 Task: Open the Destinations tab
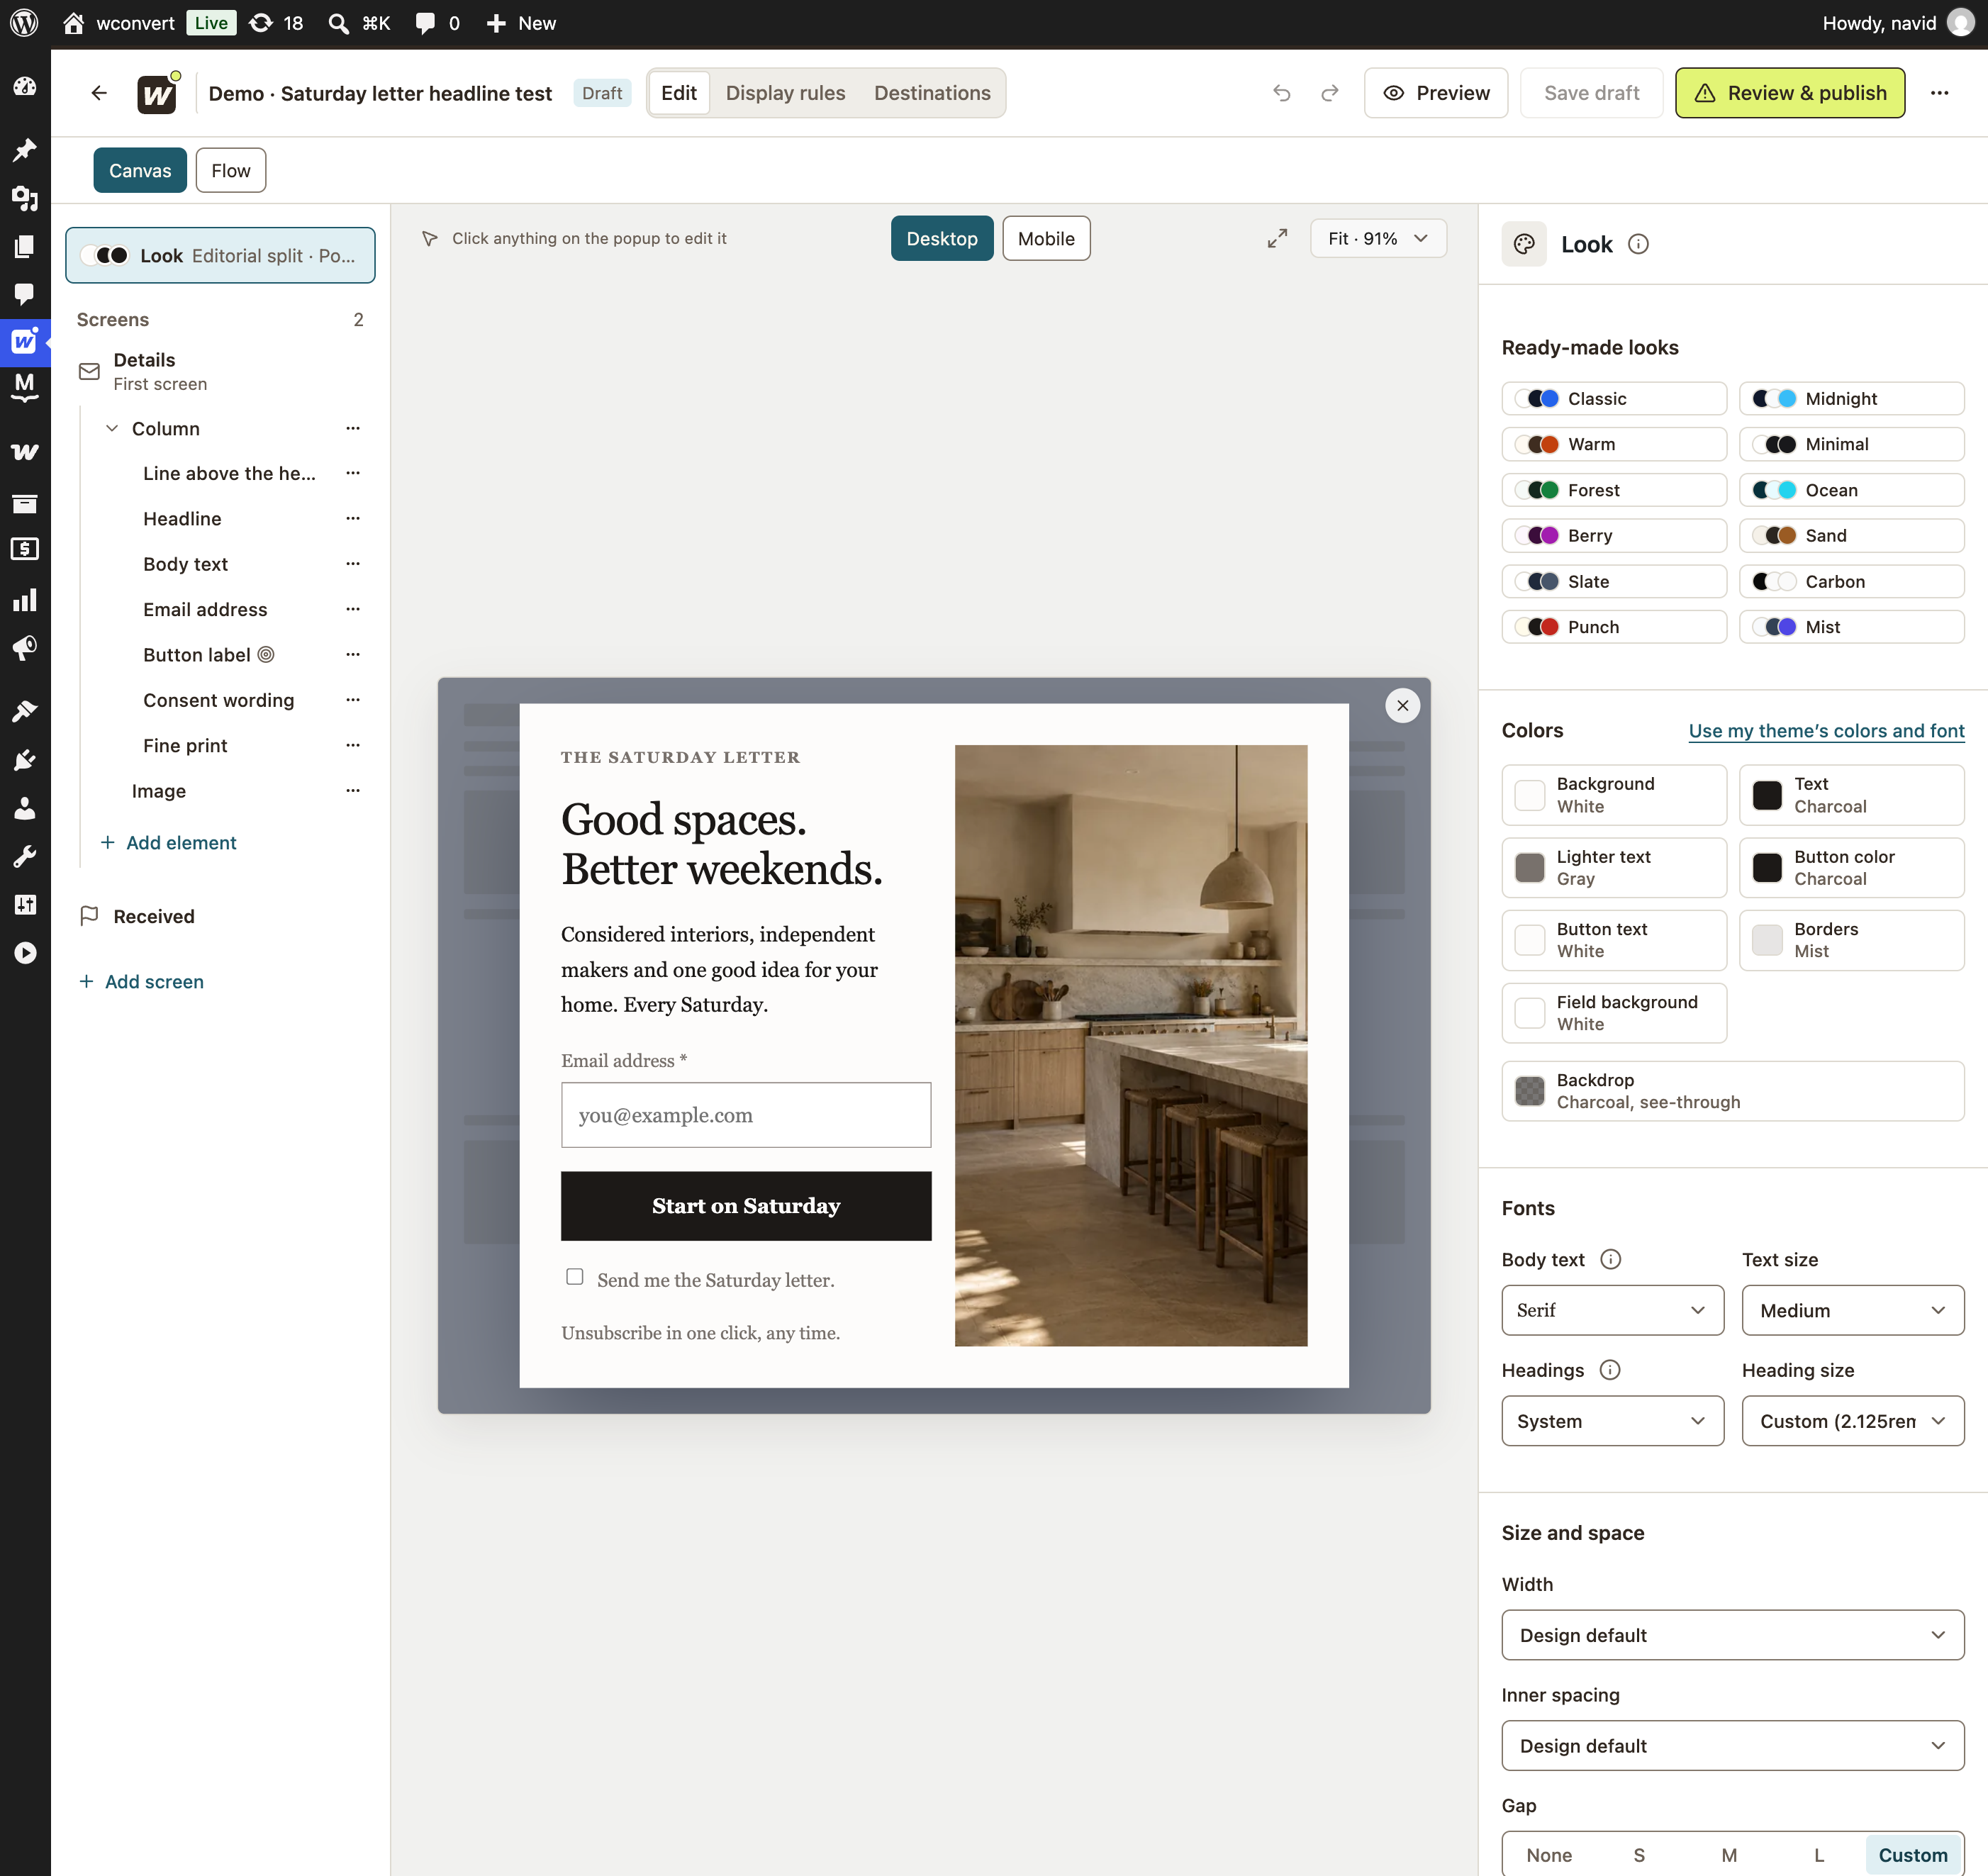[932, 93]
